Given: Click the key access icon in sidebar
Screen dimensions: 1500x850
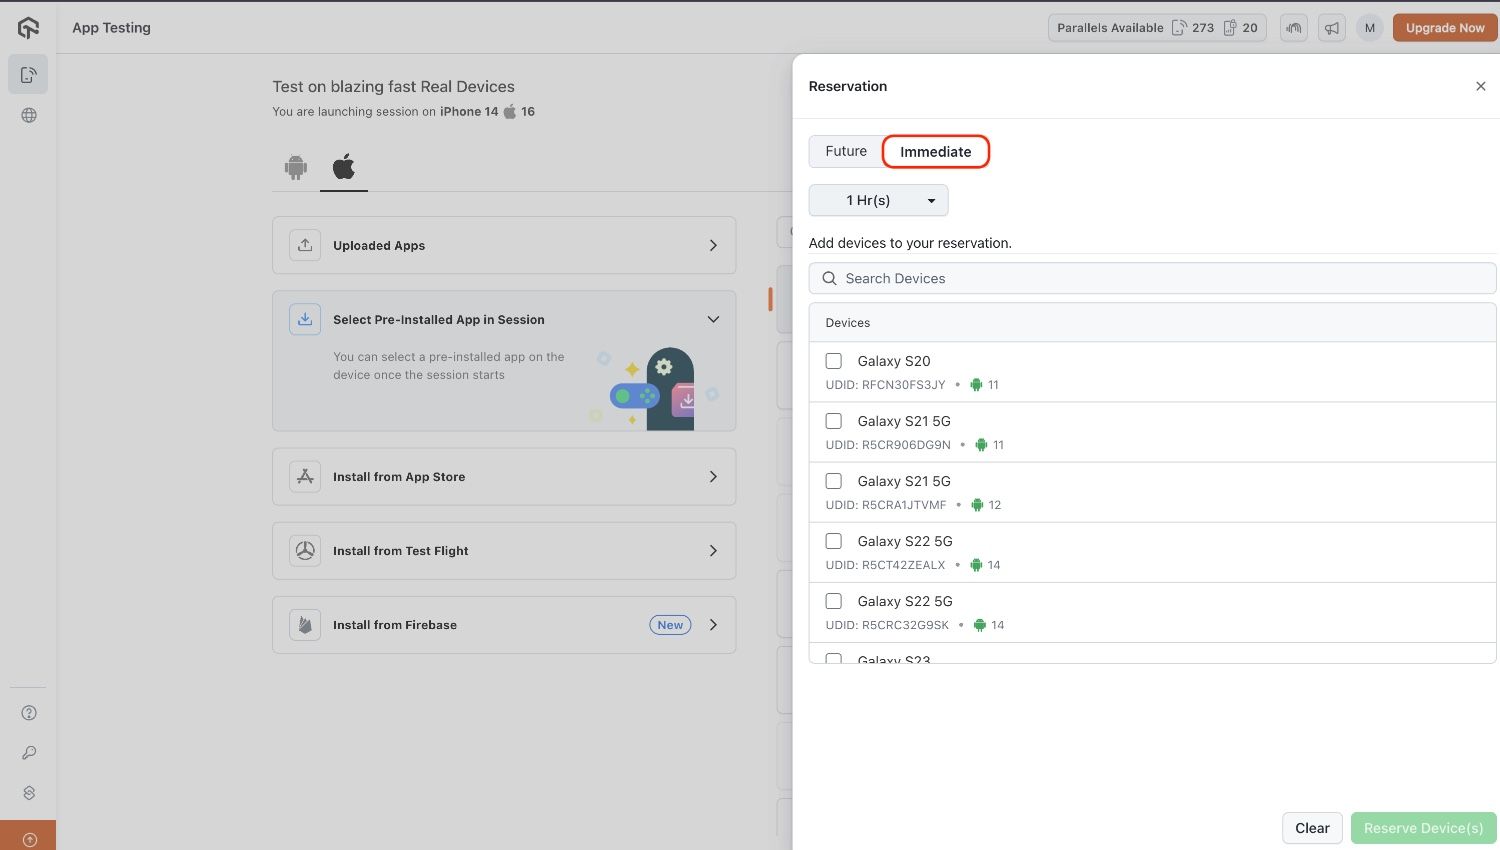Looking at the screenshot, I should pyautogui.click(x=29, y=753).
